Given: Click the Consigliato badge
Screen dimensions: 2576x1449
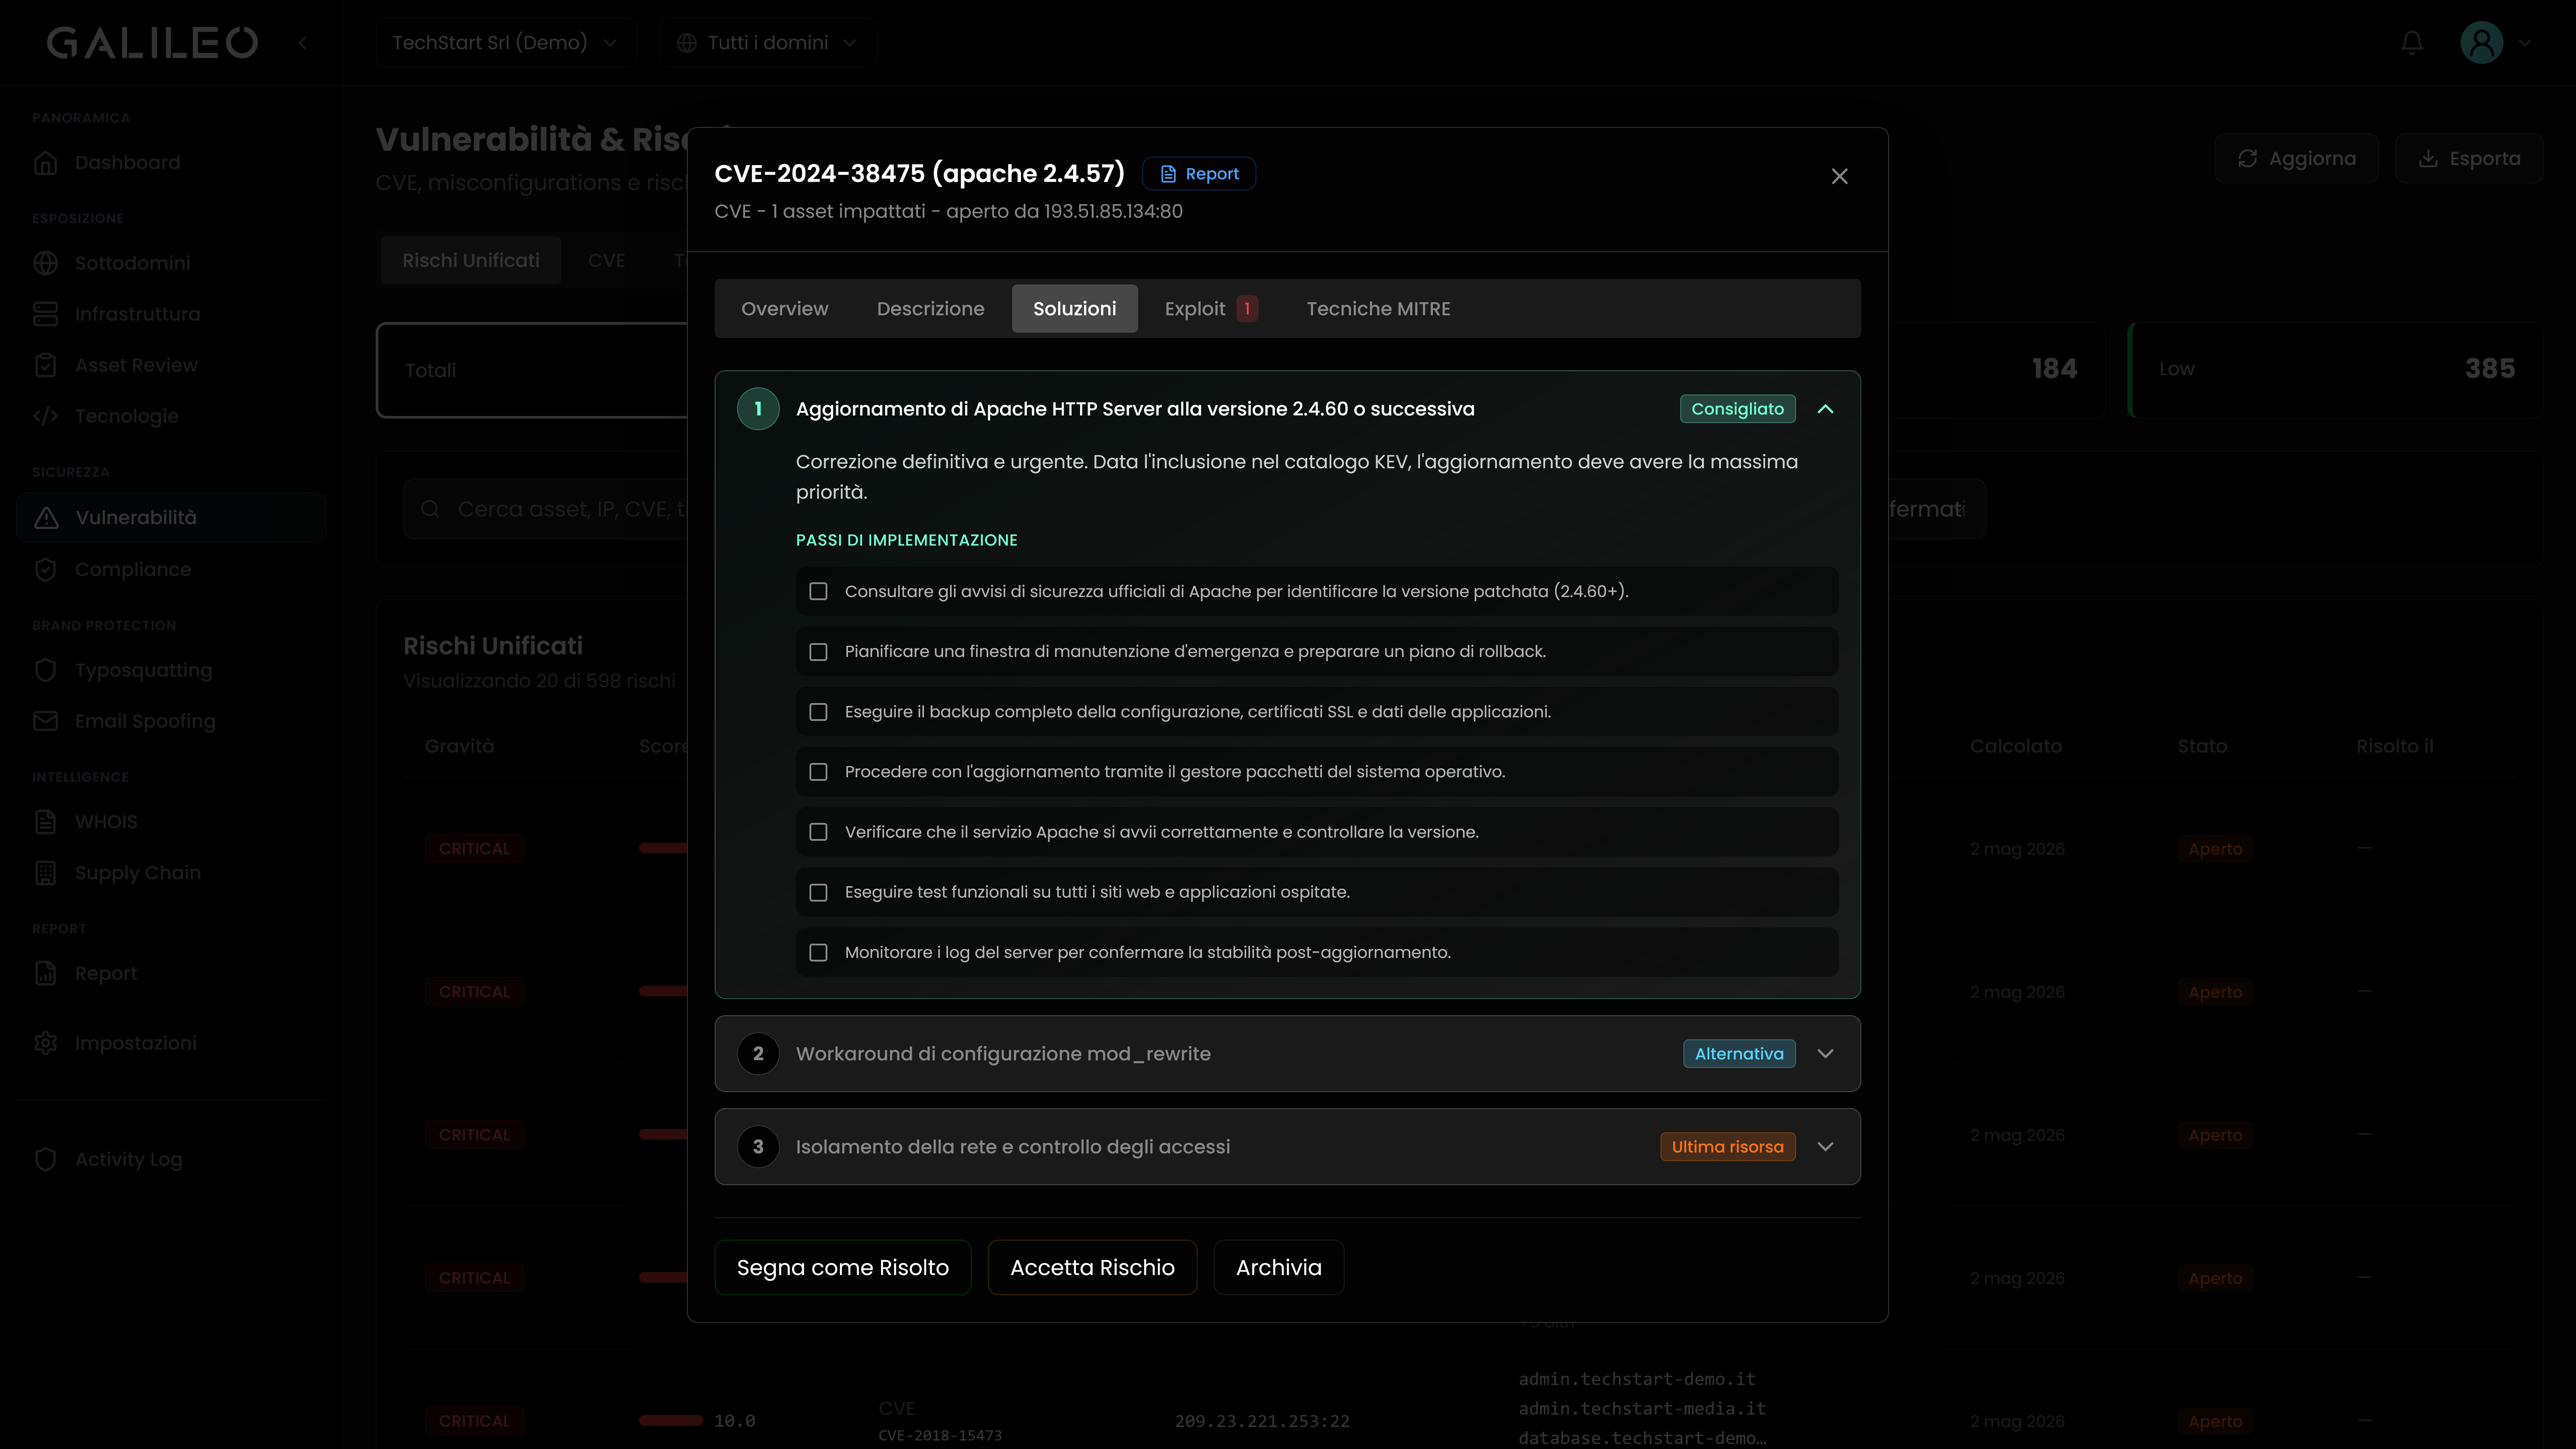Looking at the screenshot, I should point(1737,409).
